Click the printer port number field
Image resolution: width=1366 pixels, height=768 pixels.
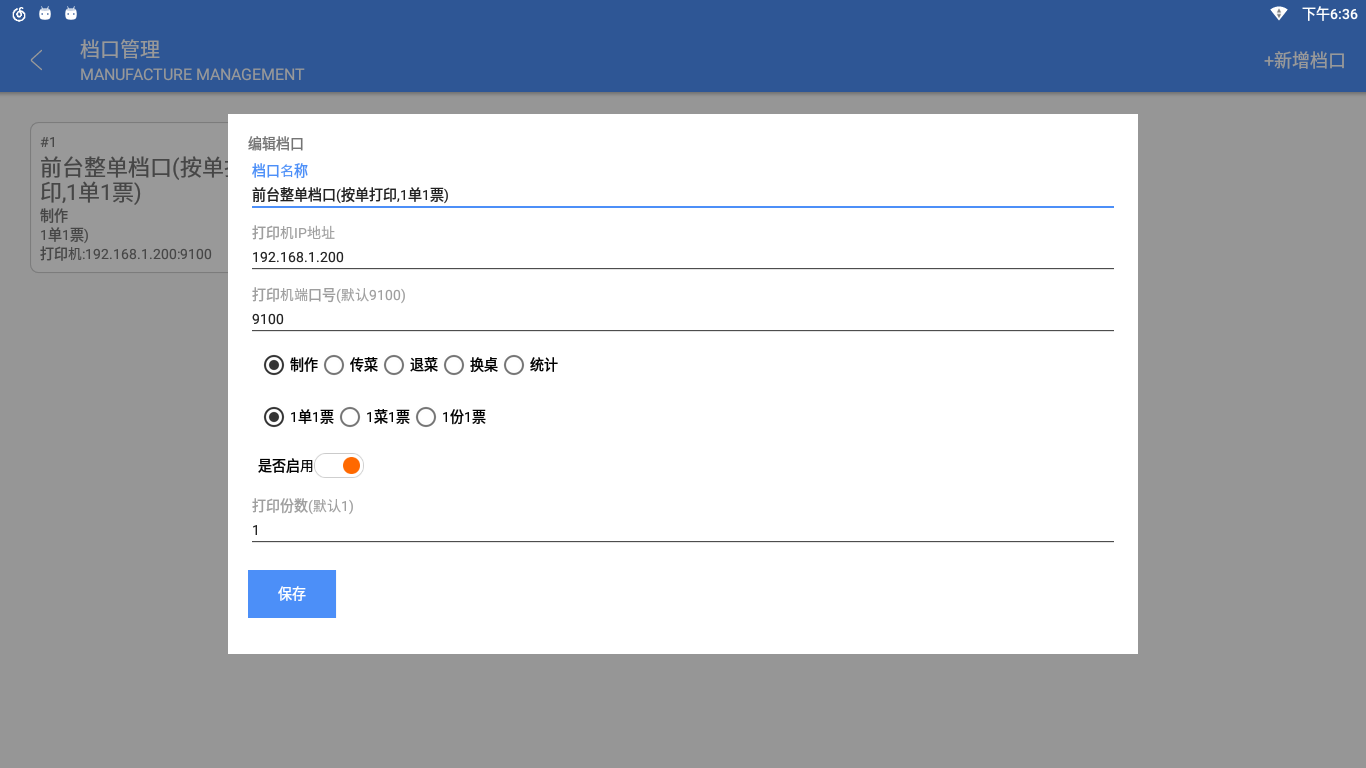point(682,319)
